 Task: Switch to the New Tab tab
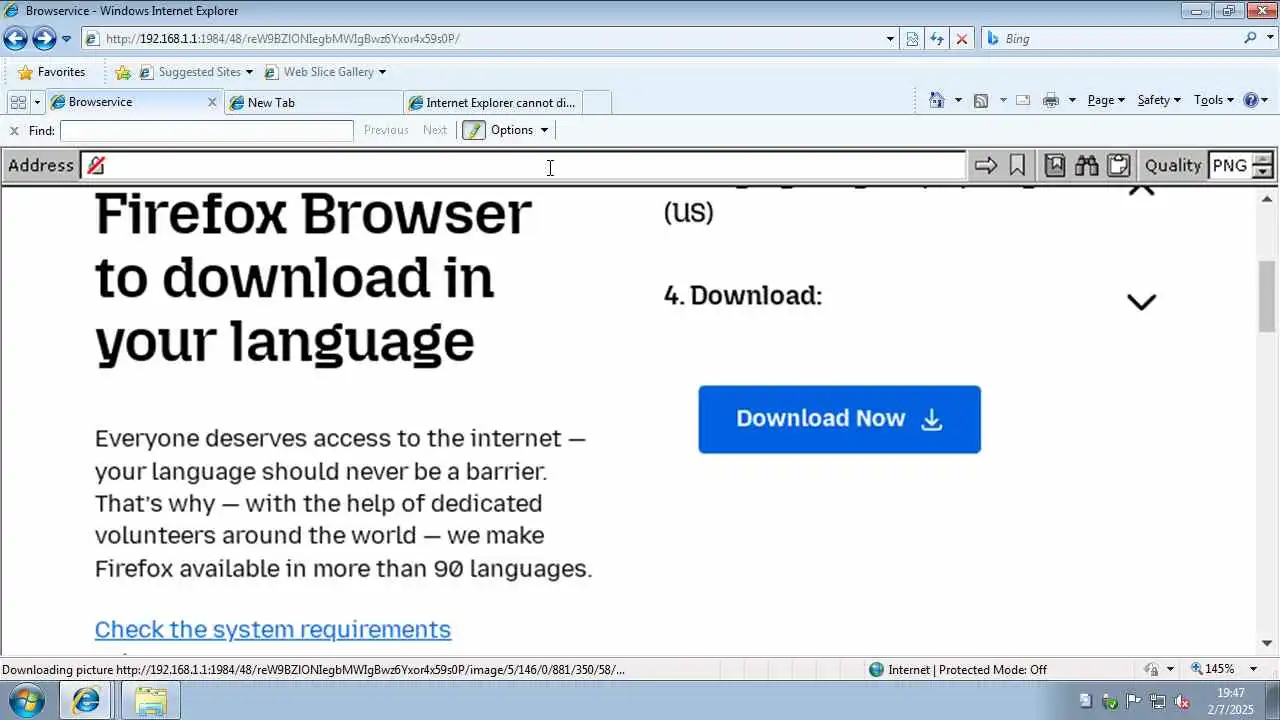313,102
